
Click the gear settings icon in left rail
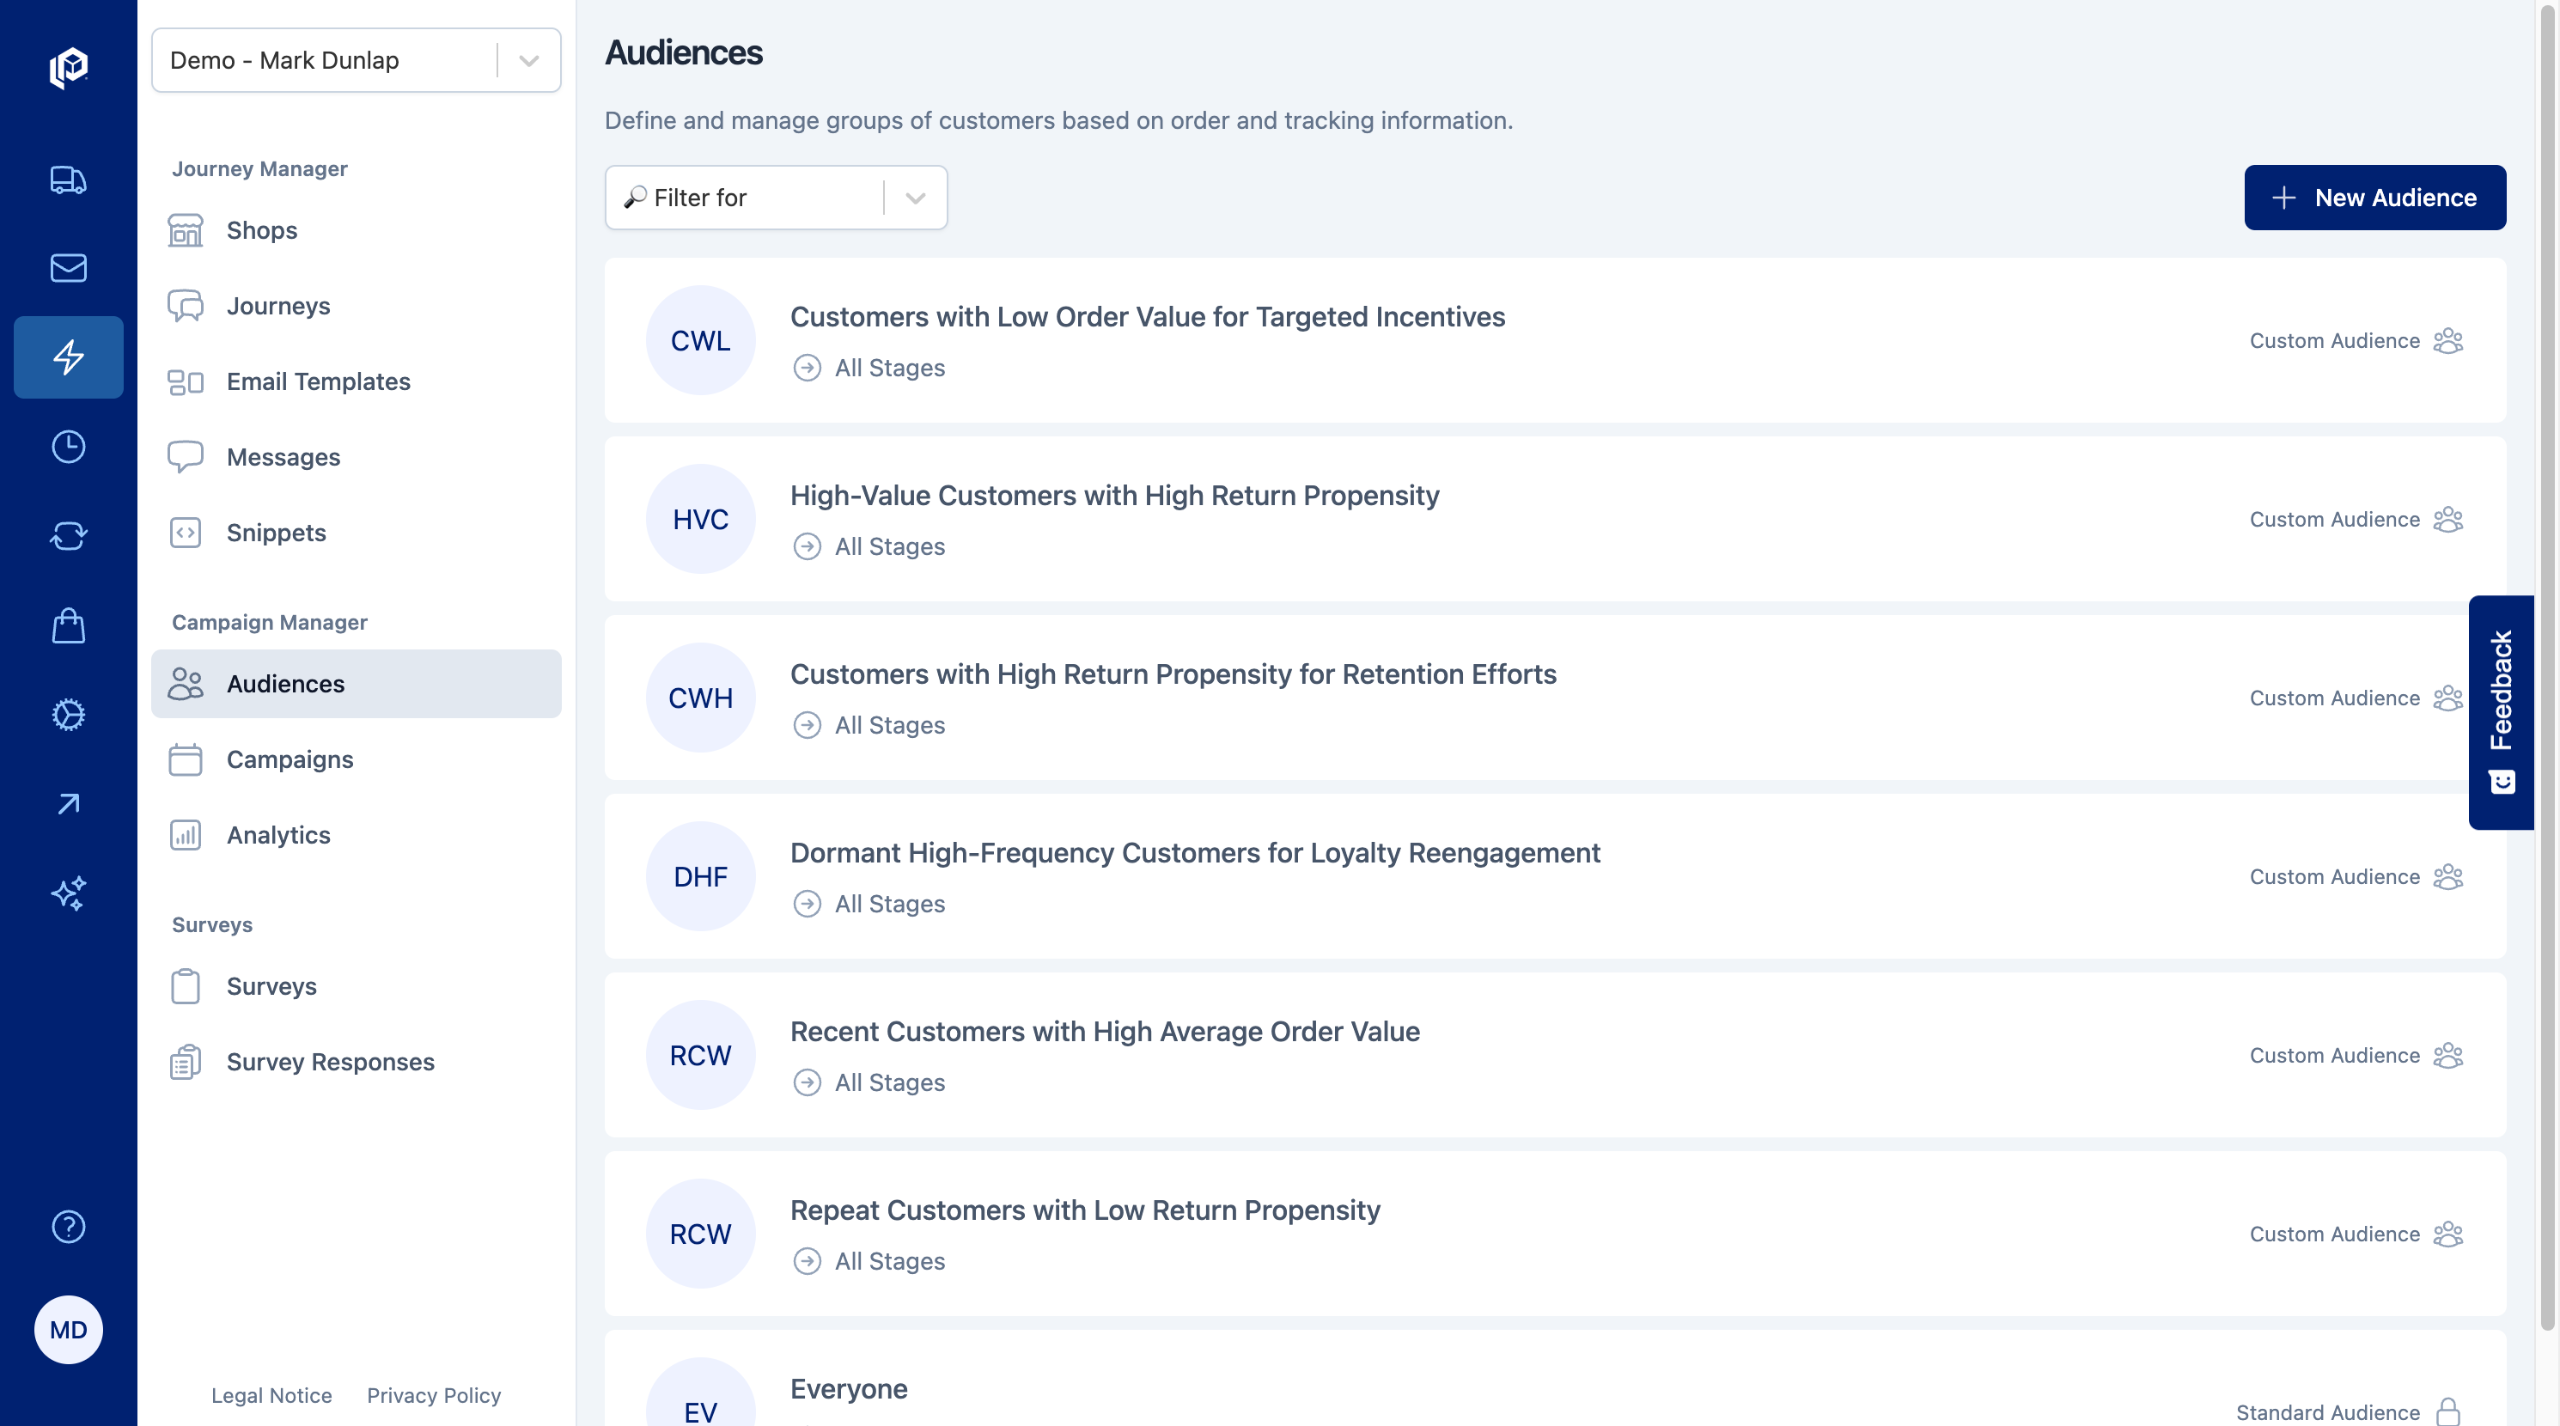click(68, 715)
